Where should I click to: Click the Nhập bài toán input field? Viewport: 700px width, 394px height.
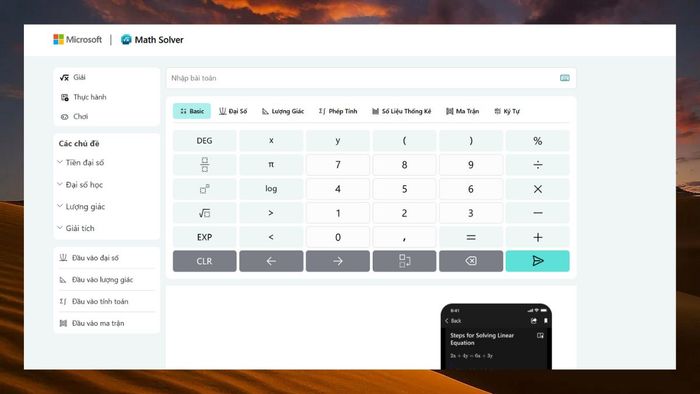pos(371,78)
